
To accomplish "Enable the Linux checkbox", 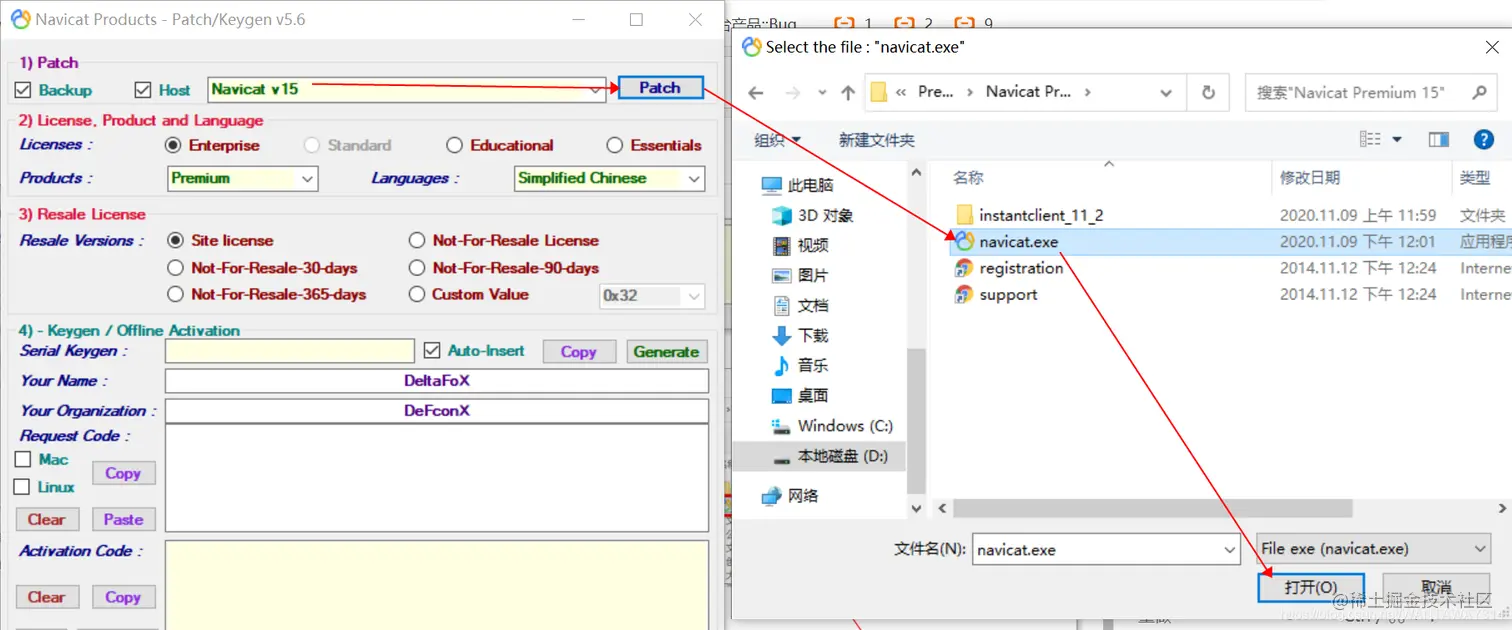I will click(x=22, y=487).
